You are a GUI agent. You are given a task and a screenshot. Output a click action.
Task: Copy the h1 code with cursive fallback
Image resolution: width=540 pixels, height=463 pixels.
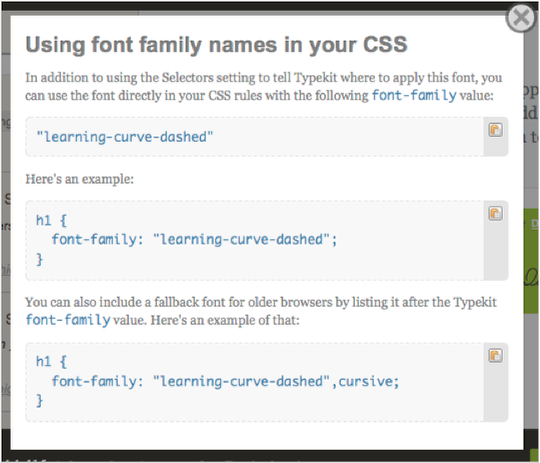click(x=495, y=356)
